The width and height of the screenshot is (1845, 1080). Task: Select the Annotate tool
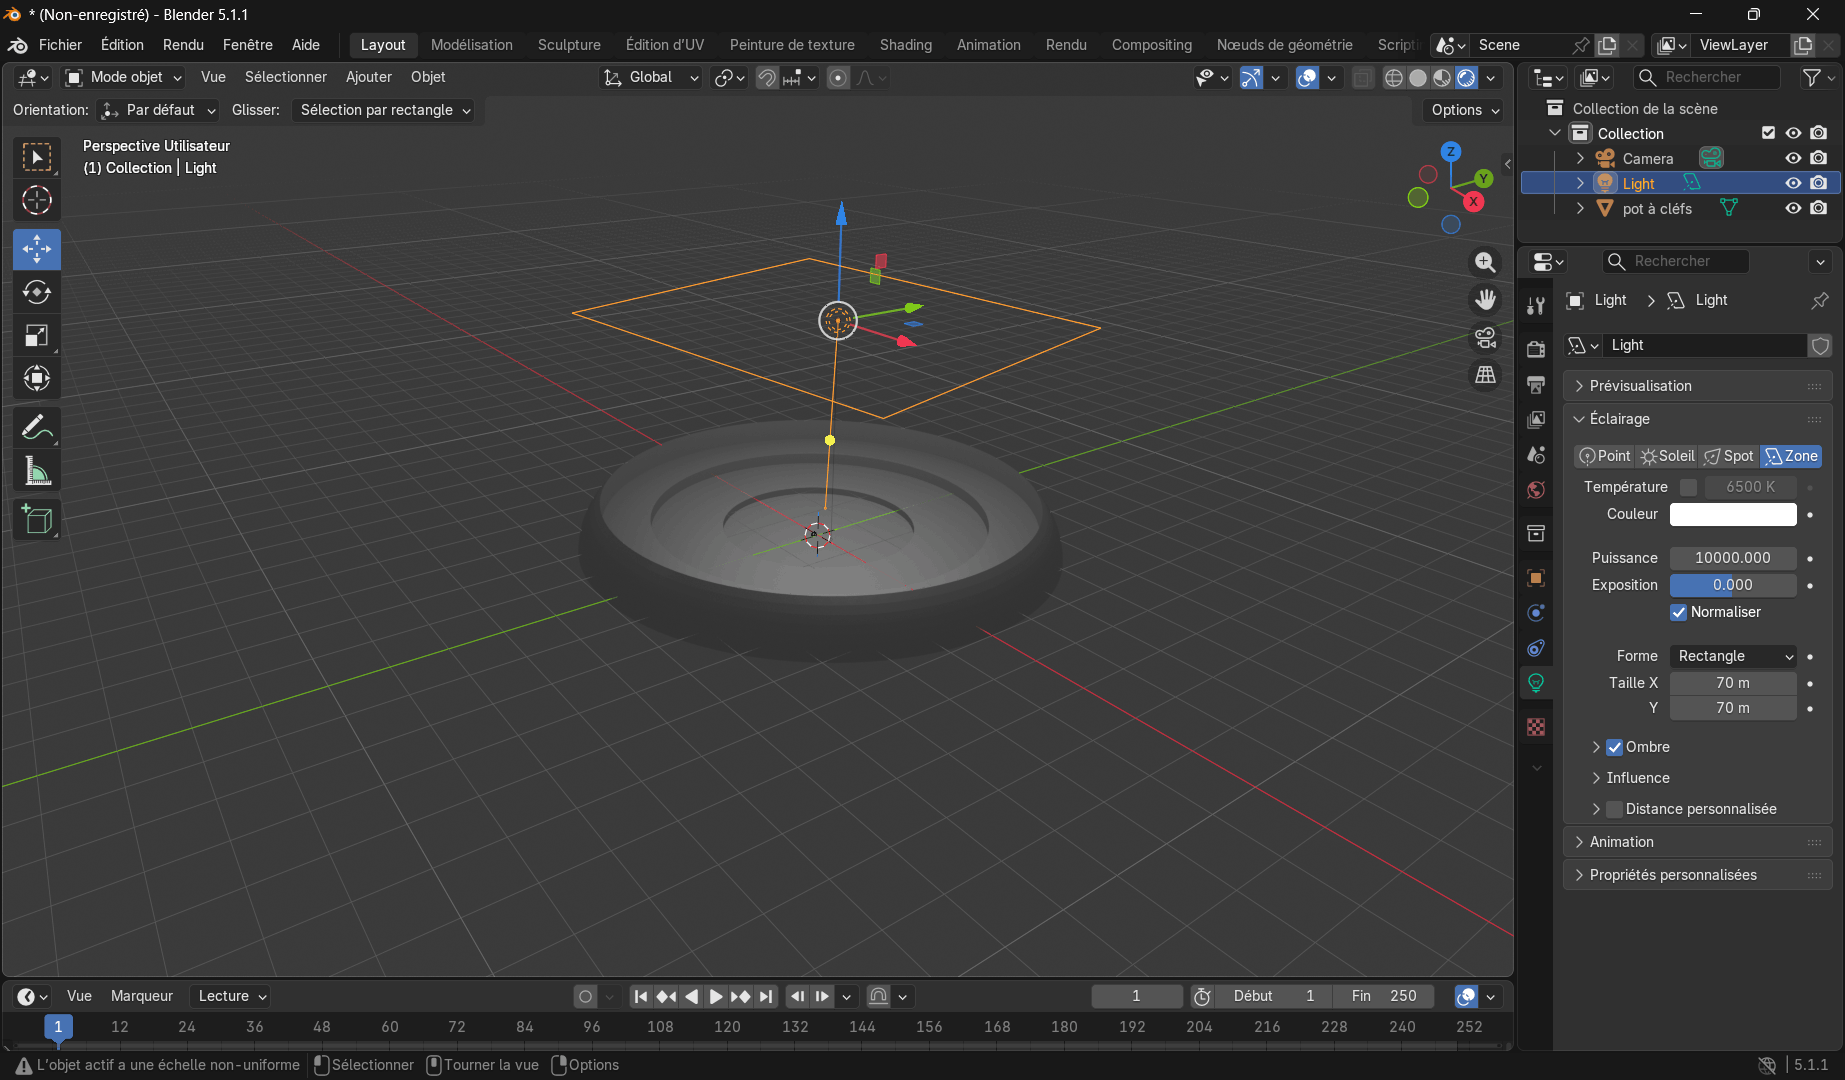(37, 428)
